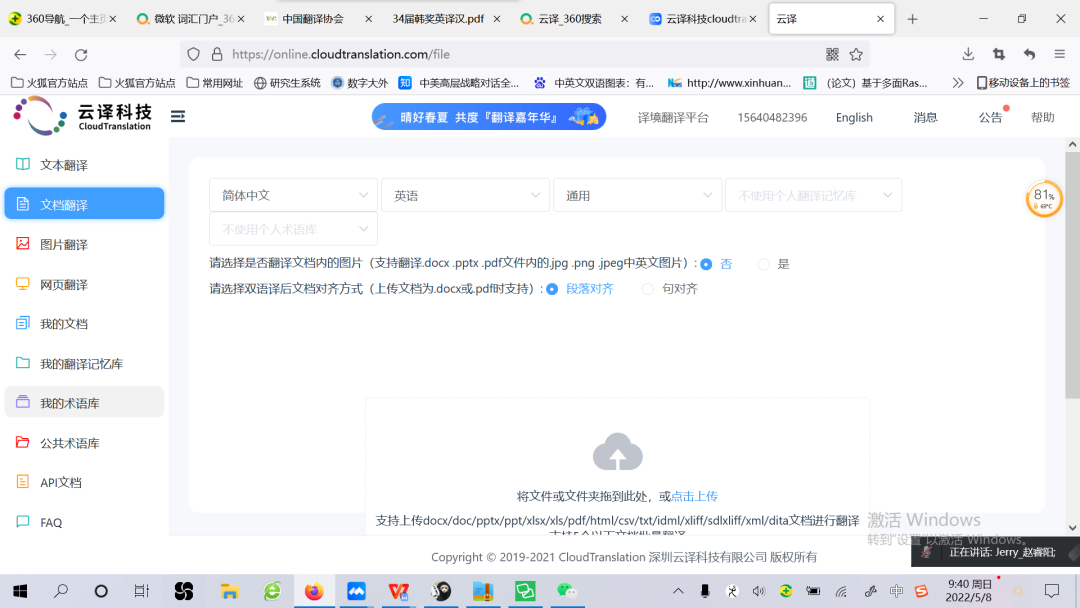Open the QR code icon in address bar

click(x=832, y=54)
